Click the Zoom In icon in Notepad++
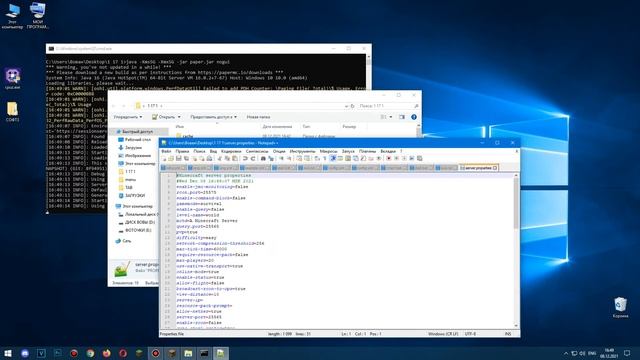This screenshot has height=360, width=640. pyautogui.click(x=281, y=158)
